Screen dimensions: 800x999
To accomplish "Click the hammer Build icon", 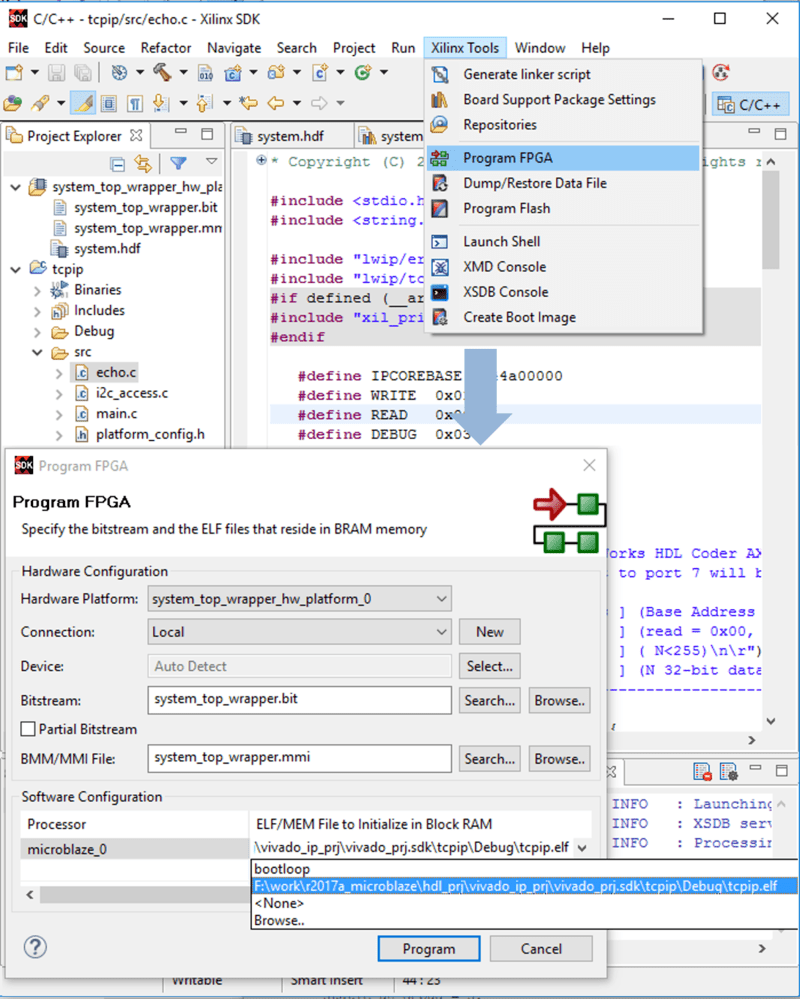I will click(x=162, y=73).
